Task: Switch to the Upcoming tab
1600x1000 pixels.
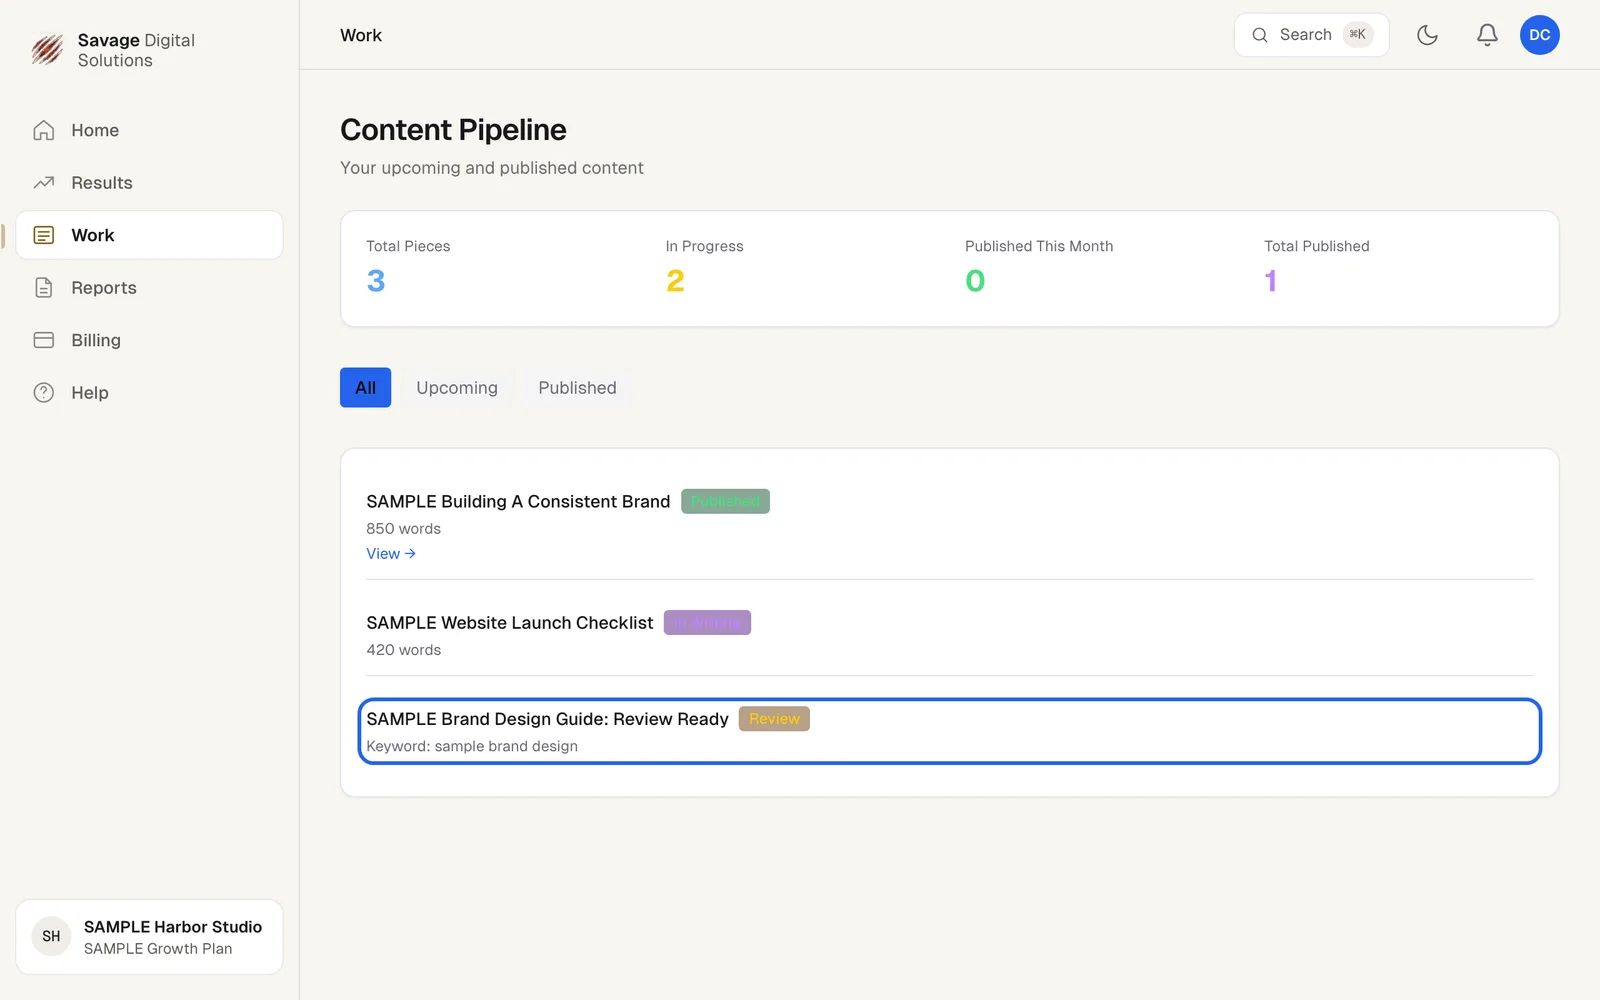Action: tap(457, 388)
